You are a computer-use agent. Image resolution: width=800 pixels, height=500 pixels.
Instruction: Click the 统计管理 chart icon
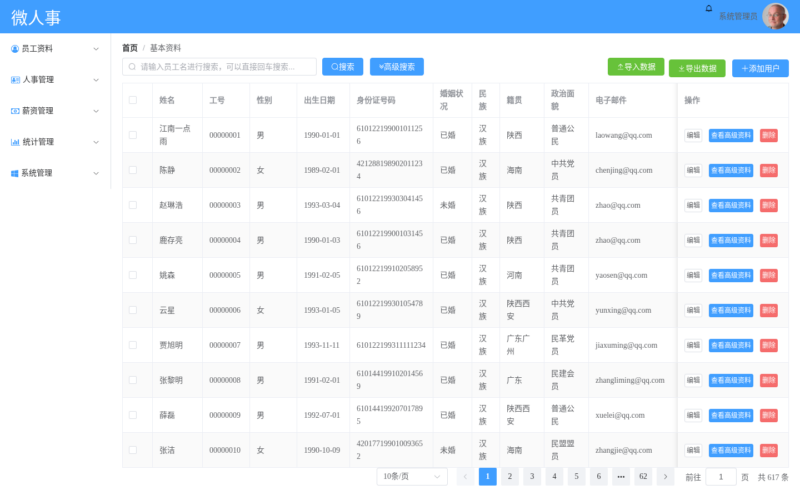(x=15, y=142)
